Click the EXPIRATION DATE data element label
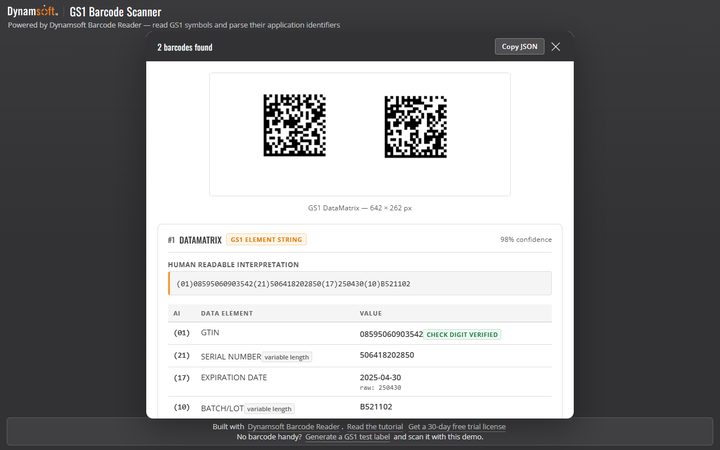 click(x=234, y=377)
